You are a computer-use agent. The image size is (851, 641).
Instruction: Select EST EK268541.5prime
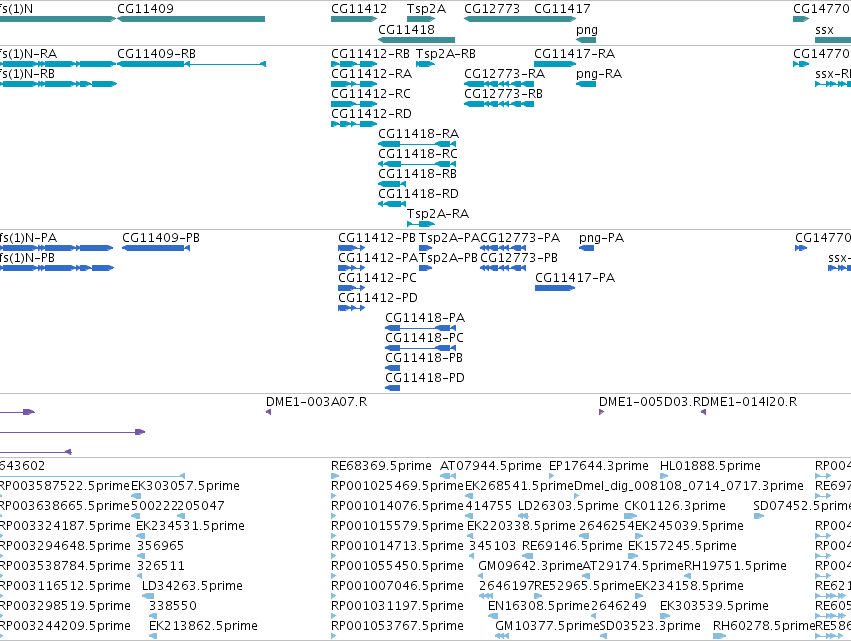(x=519, y=486)
